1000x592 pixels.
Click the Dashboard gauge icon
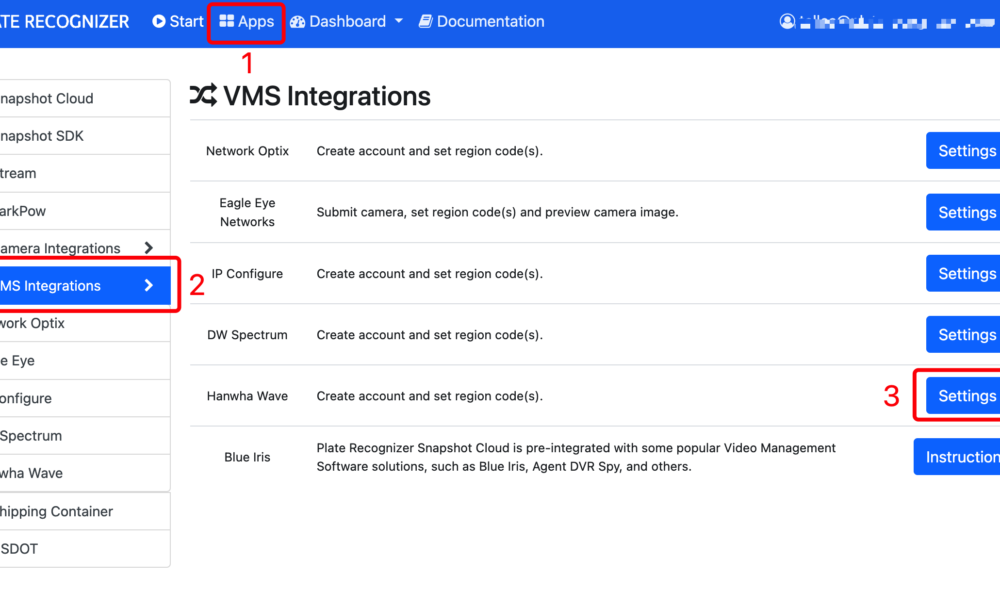click(297, 22)
